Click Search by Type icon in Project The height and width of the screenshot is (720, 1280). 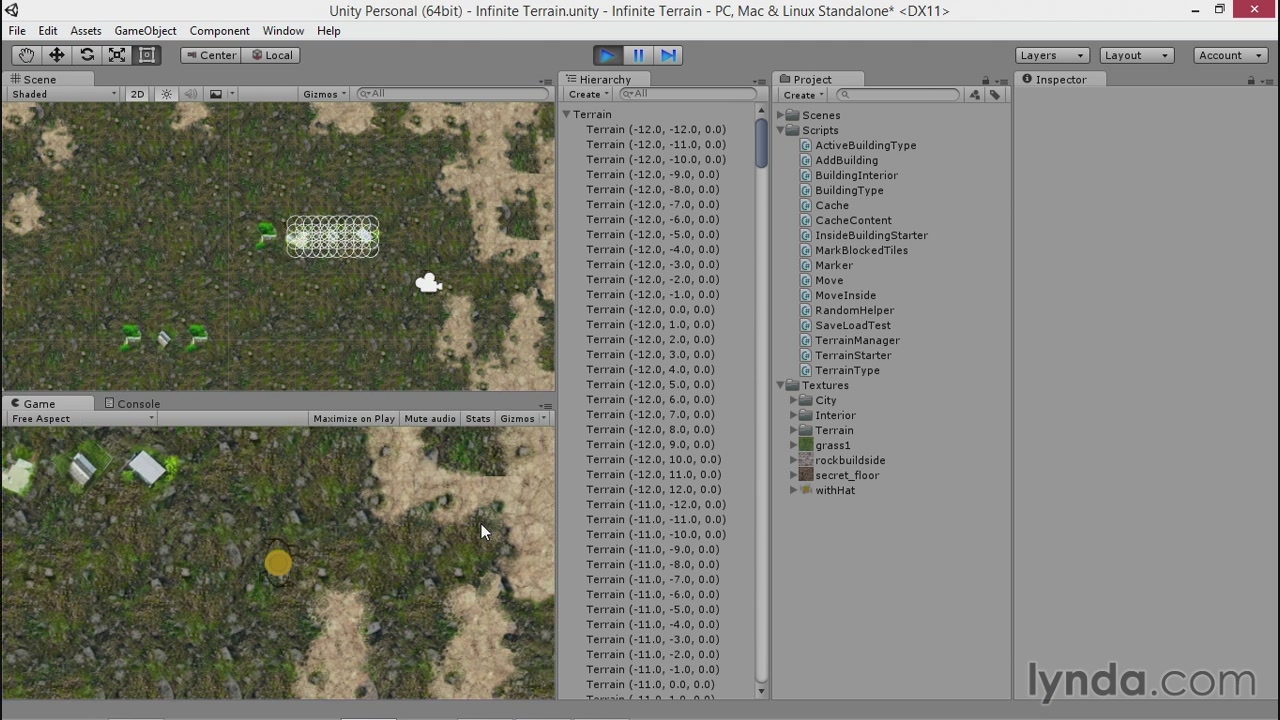click(x=975, y=95)
